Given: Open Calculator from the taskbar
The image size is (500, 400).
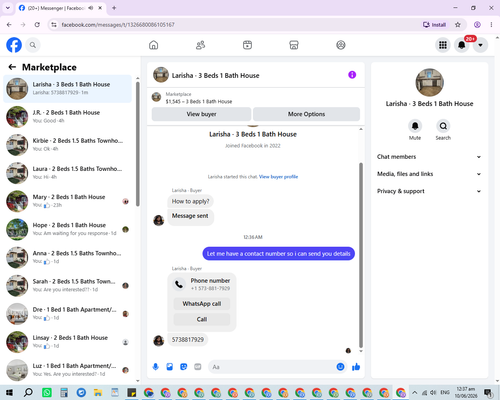Looking at the screenshot, I should coord(64,392).
